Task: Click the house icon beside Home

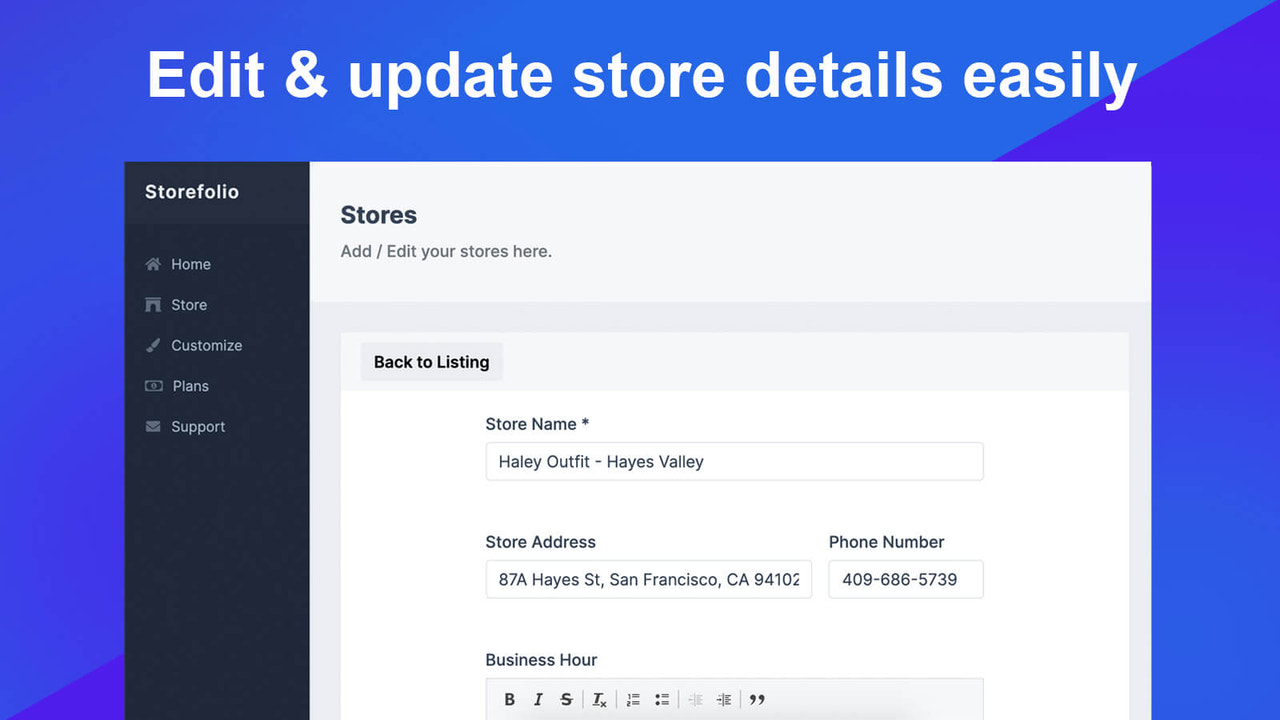Action: tap(153, 264)
